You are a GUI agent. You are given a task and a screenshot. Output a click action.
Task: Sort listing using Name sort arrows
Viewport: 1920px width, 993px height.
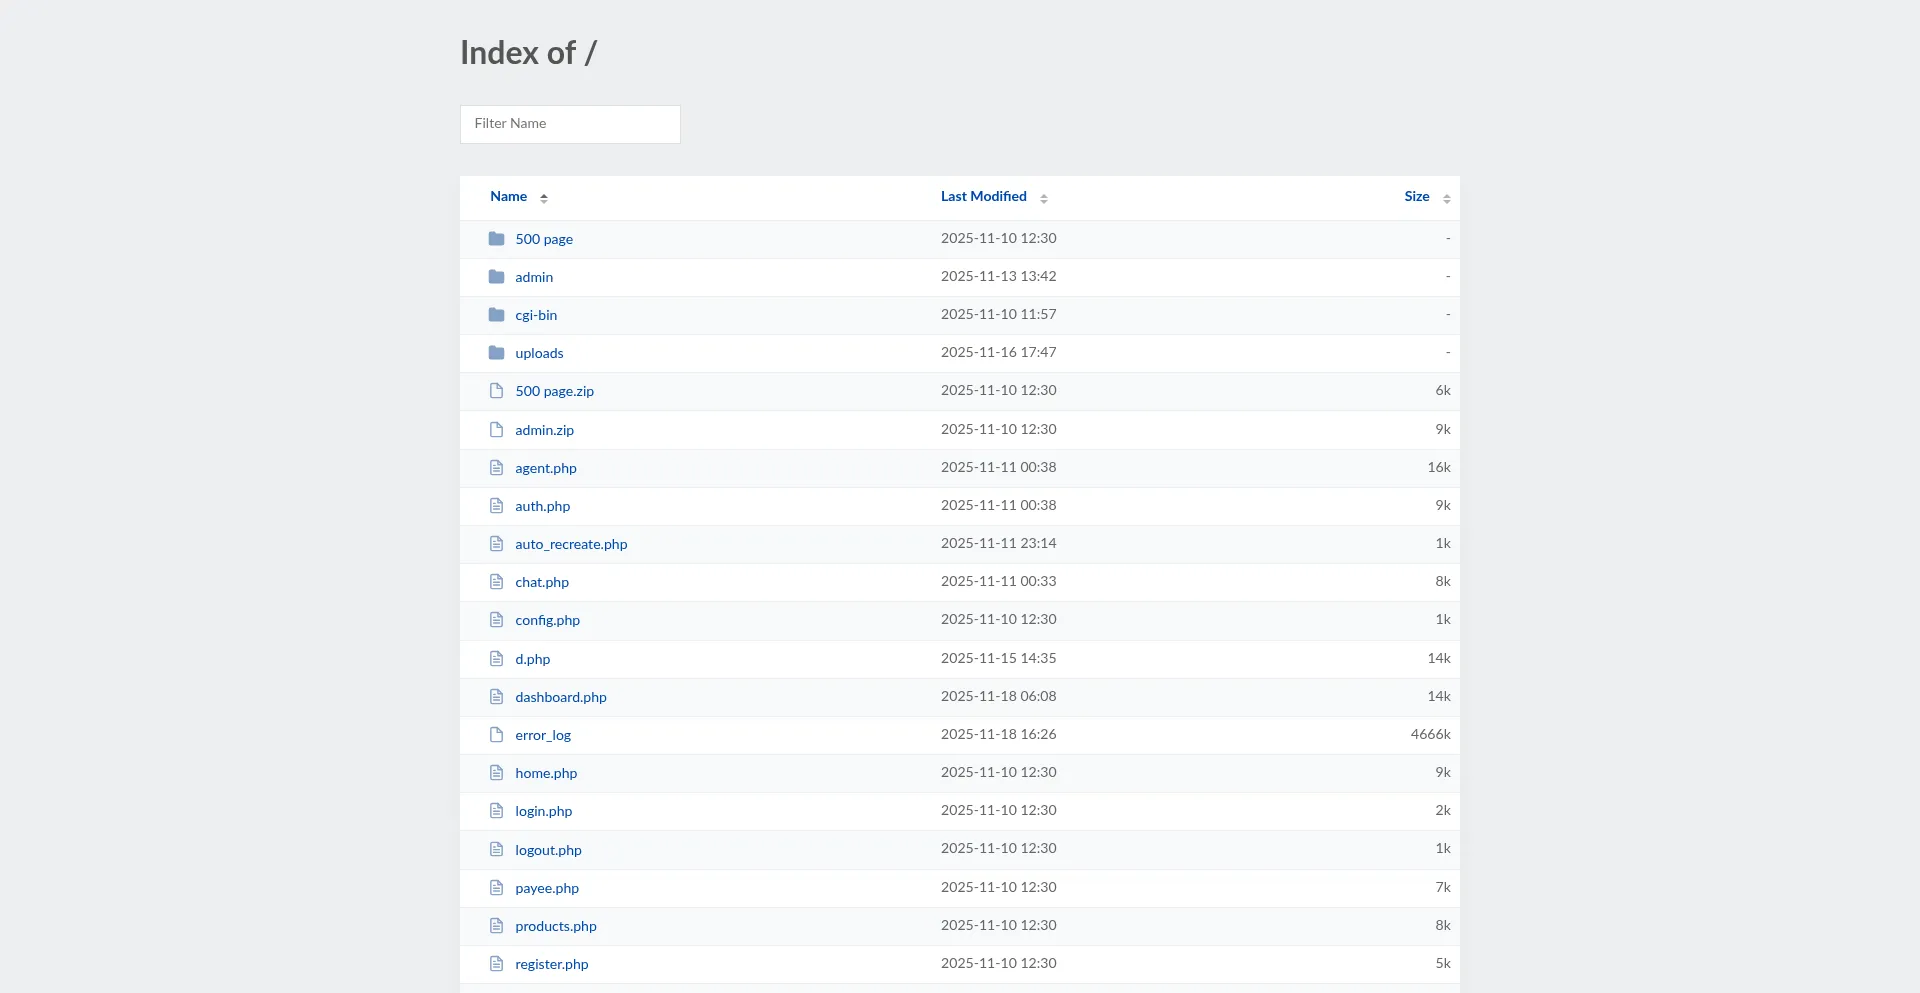[544, 198]
